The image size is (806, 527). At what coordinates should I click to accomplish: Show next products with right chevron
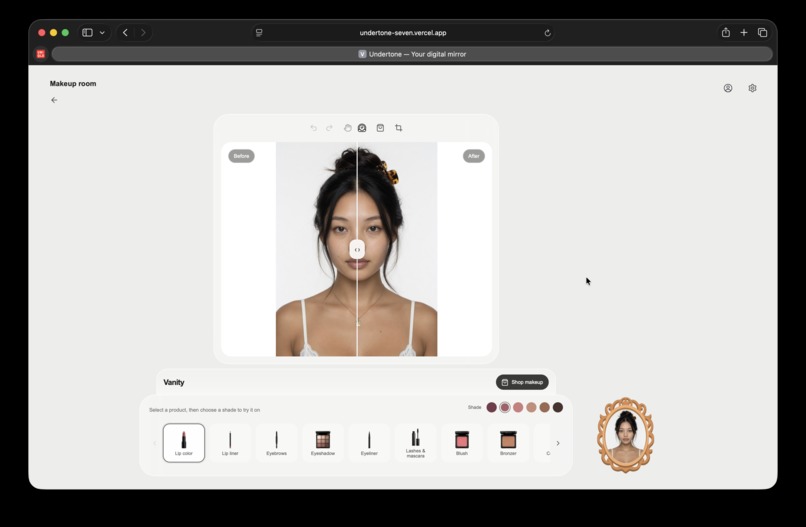tap(558, 443)
